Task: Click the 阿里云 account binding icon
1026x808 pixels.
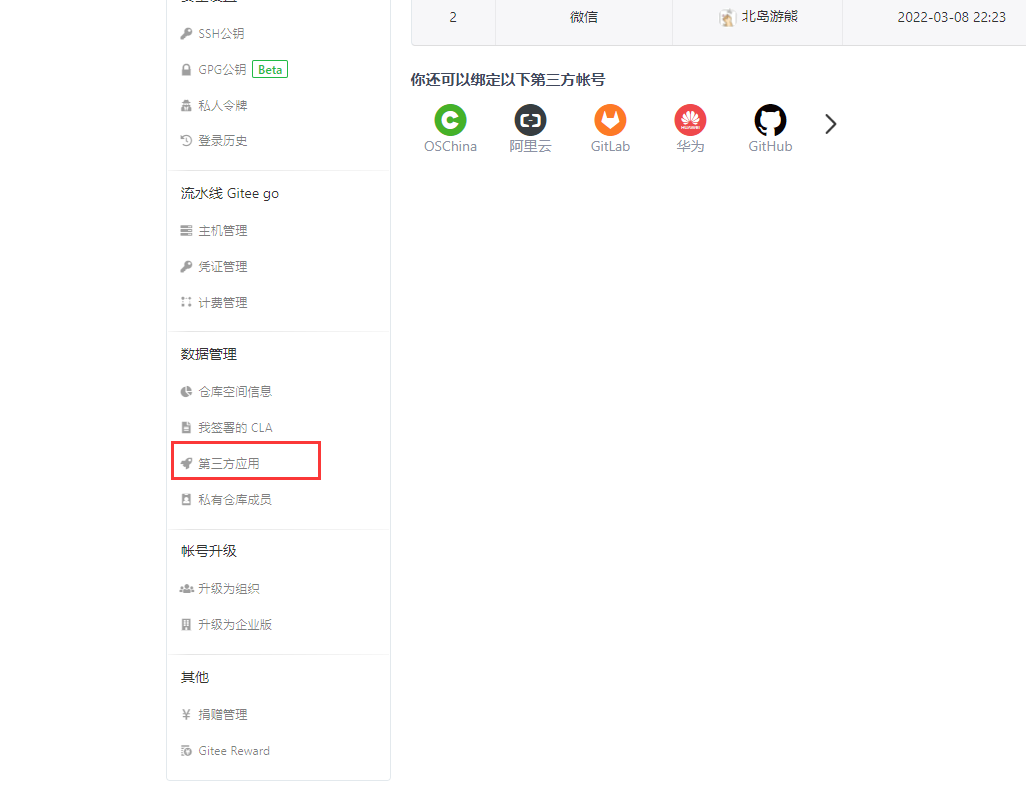Action: pos(530,121)
